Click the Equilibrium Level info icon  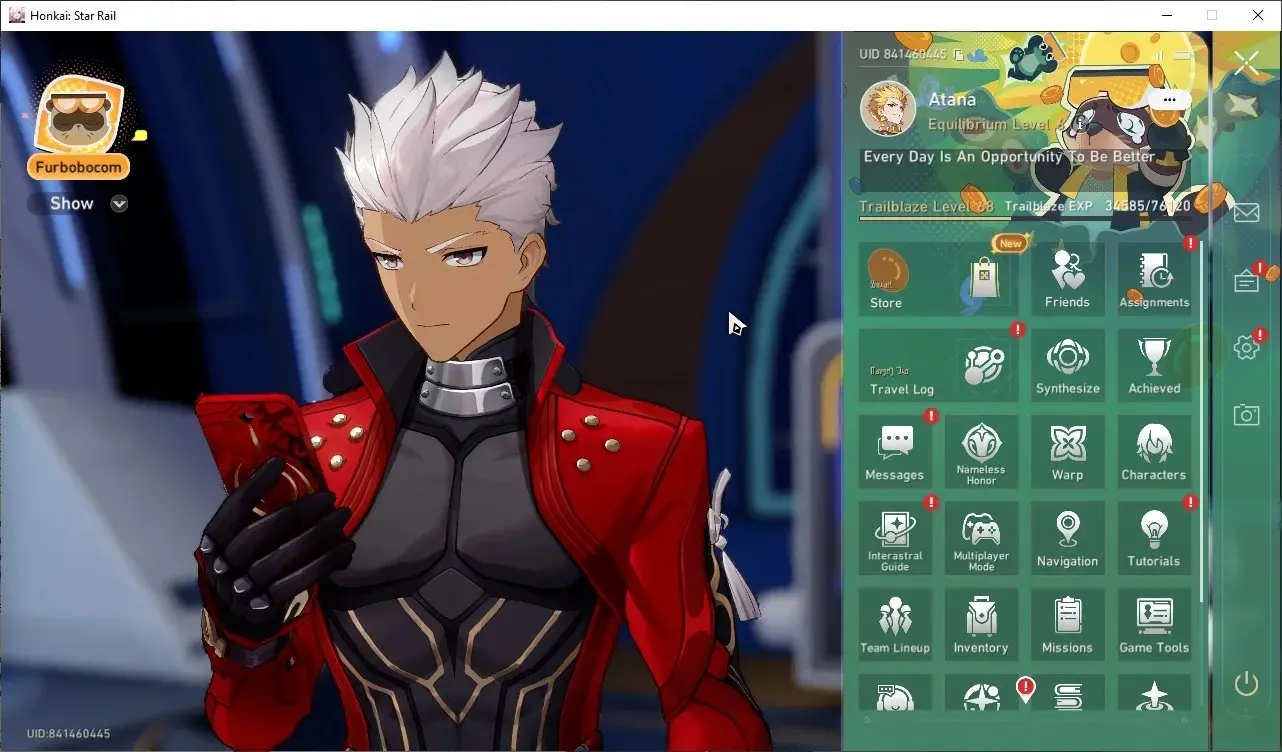[1081, 125]
